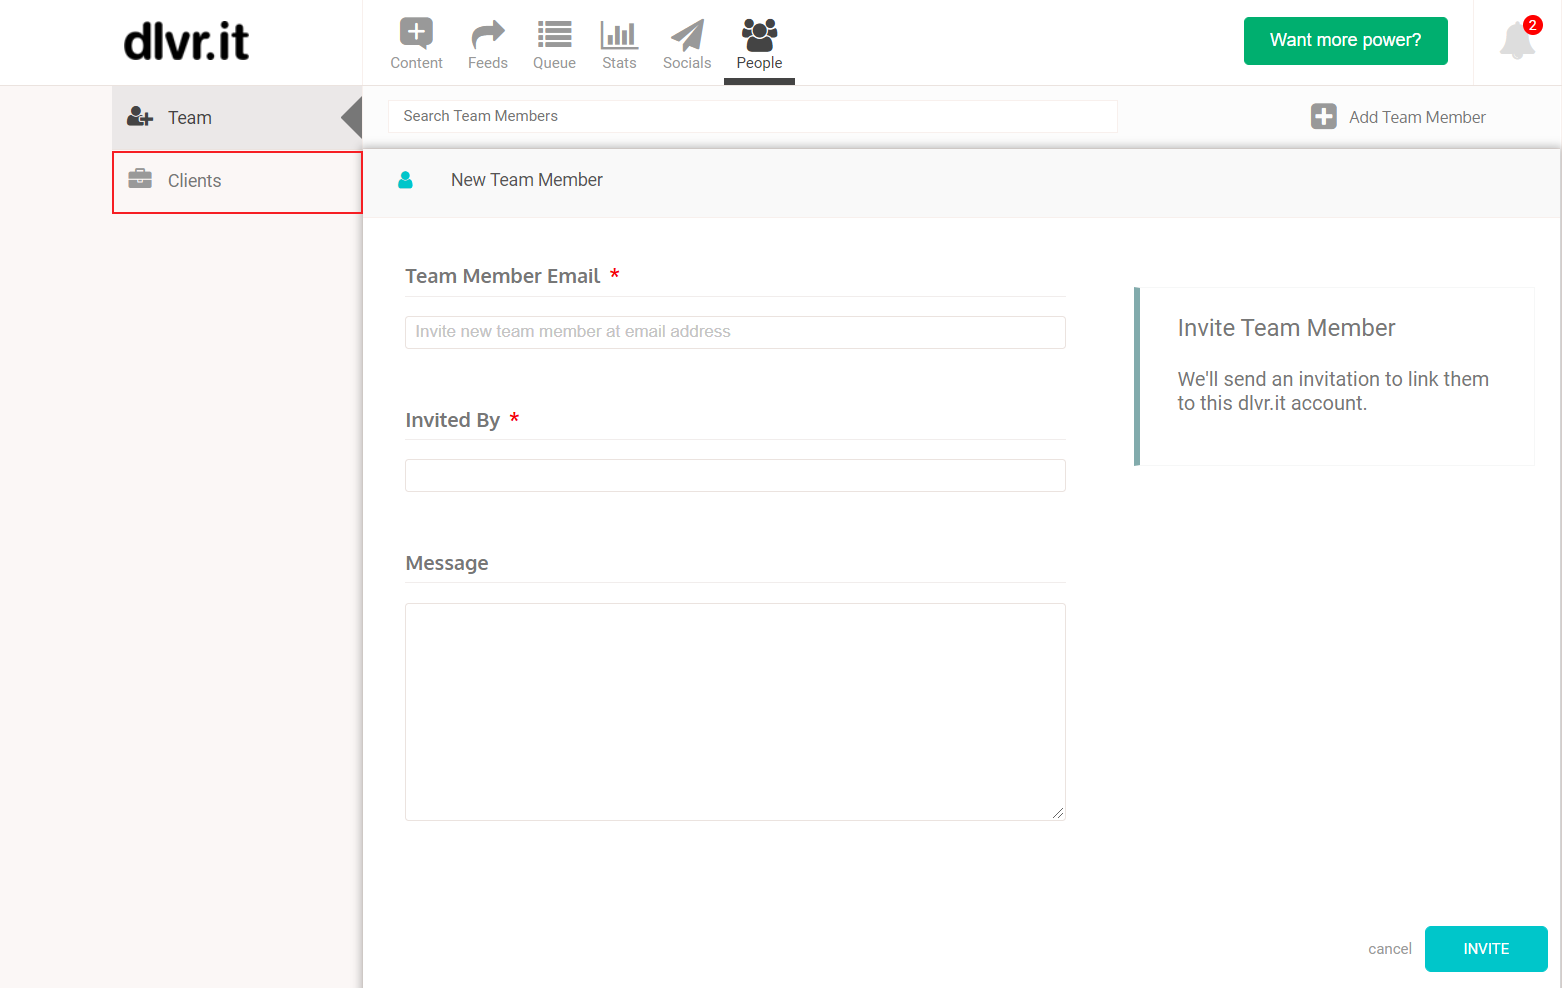1562x988 pixels.
Task: Open the Socials paper plane icon
Action: coord(687,35)
